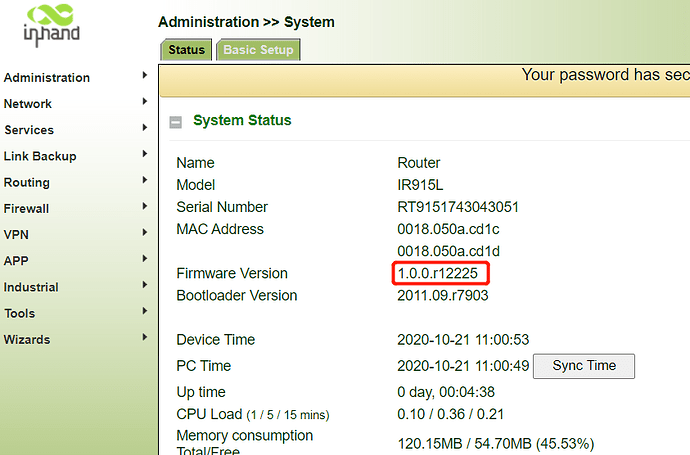690x455 pixels.
Task: Expand the Industrial submenu arrow
Action: point(145,286)
